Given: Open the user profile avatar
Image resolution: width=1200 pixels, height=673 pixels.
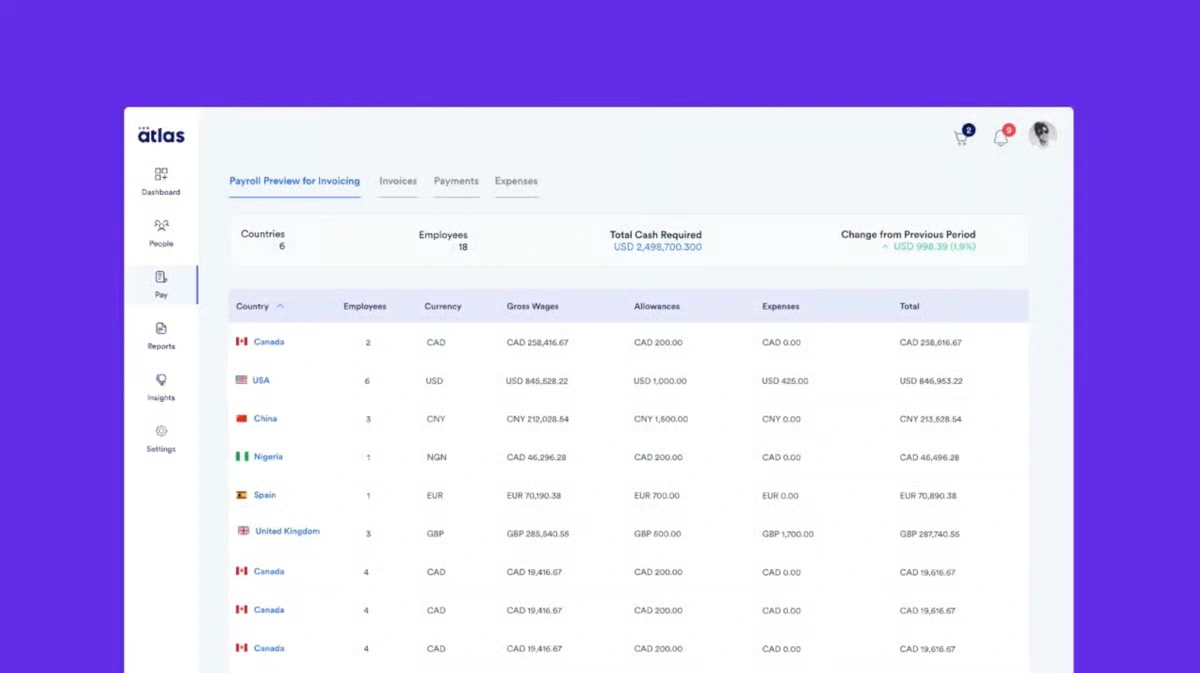Looking at the screenshot, I should coord(1043,135).
